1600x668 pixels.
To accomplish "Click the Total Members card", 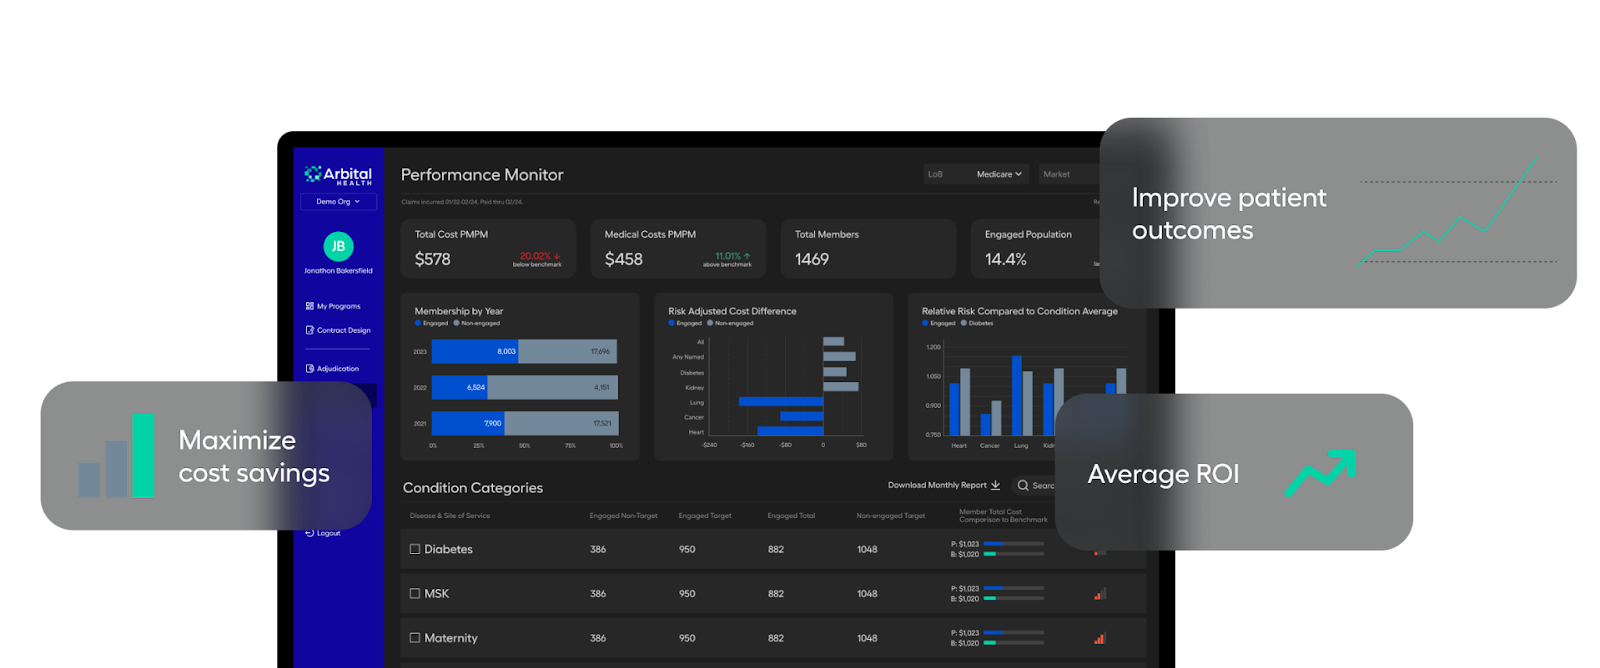I will point(868,248).
